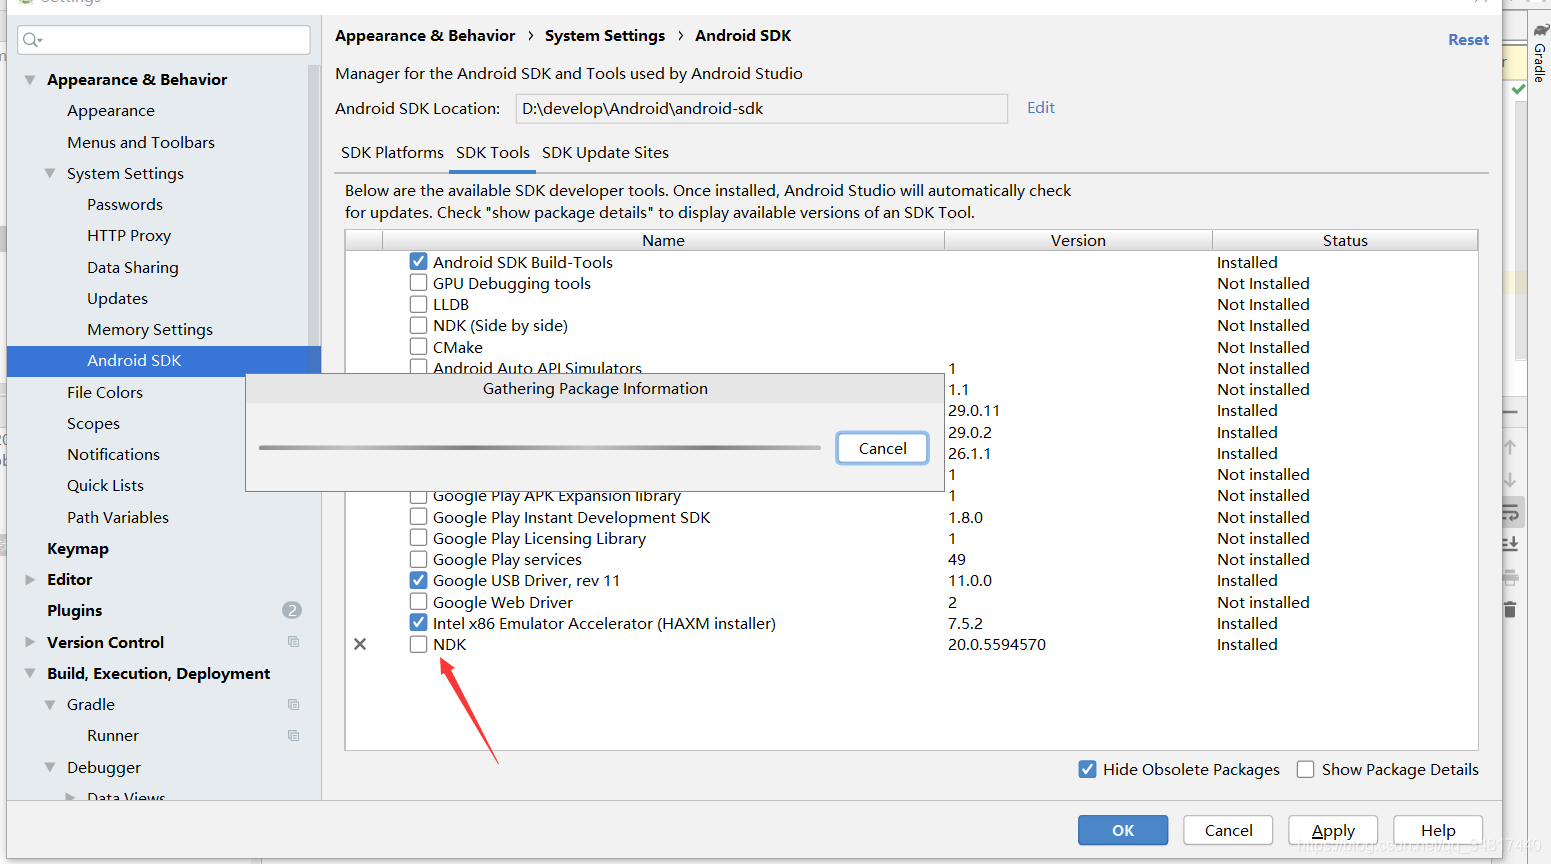Click the Plugins update count badge
This screenshot has height=864, width=1551.
pos(292,610)
